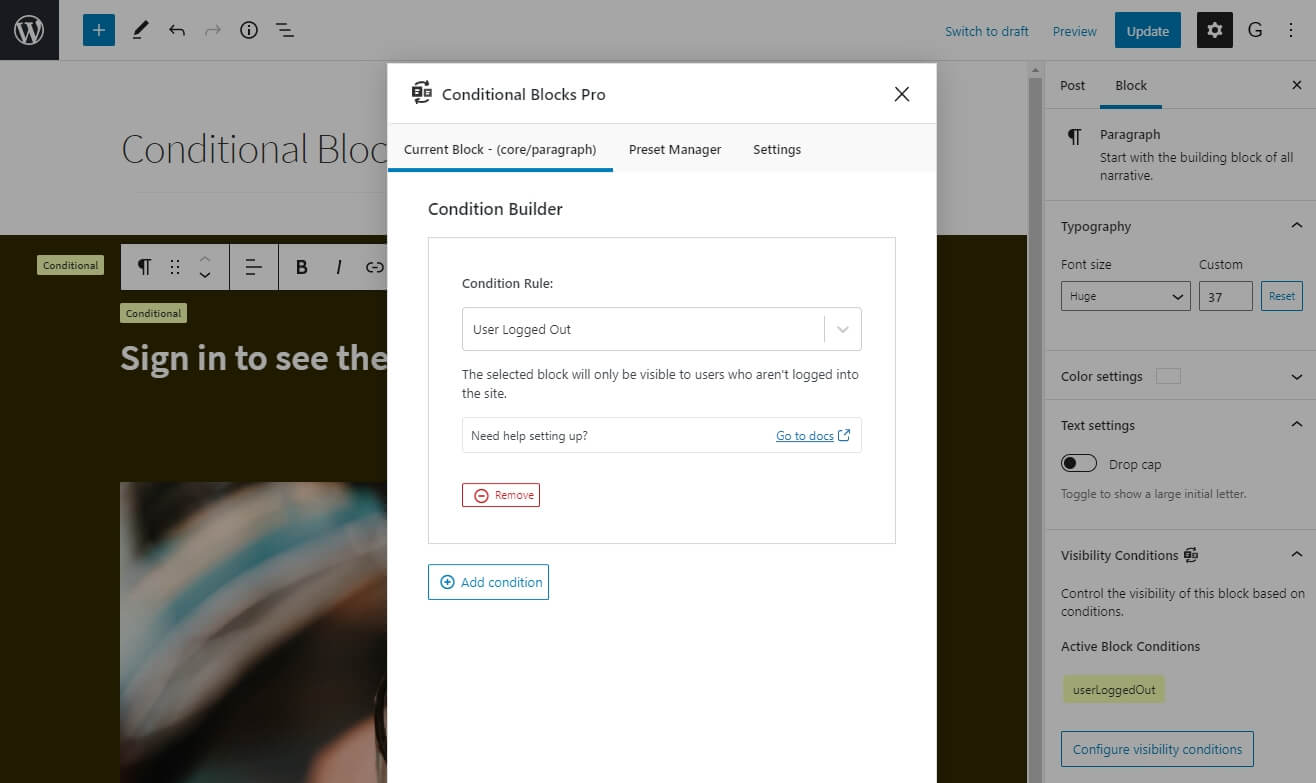Click the image block in the editor
The width and height of the screenshot is (1316, 783).
253,632
